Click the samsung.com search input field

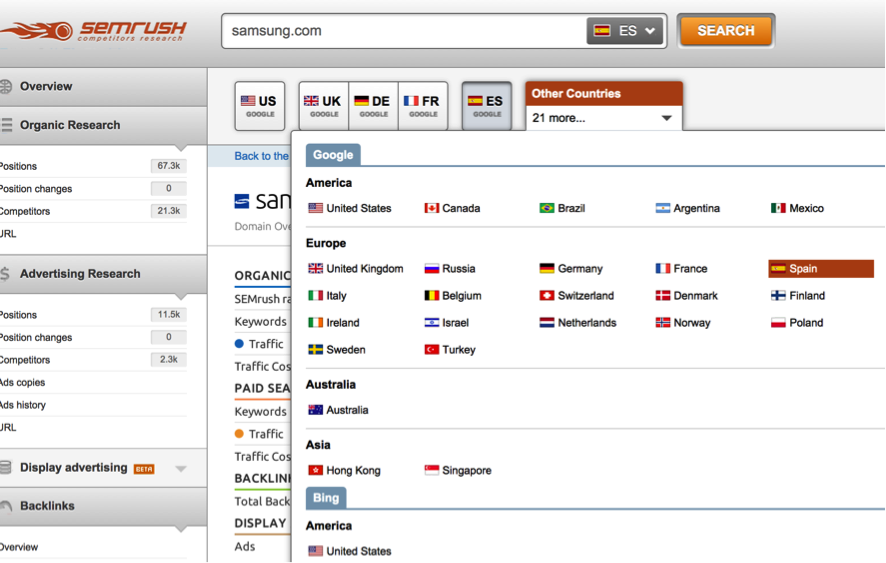(x=404, y=31)
